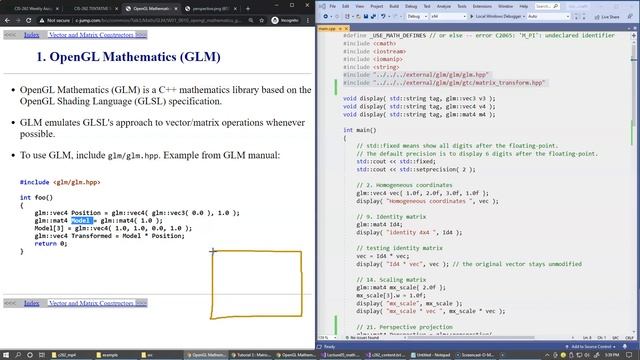Open Visual Studio Test menu
The width and height of the screenshot is (640, 360).
click(427, 6)
